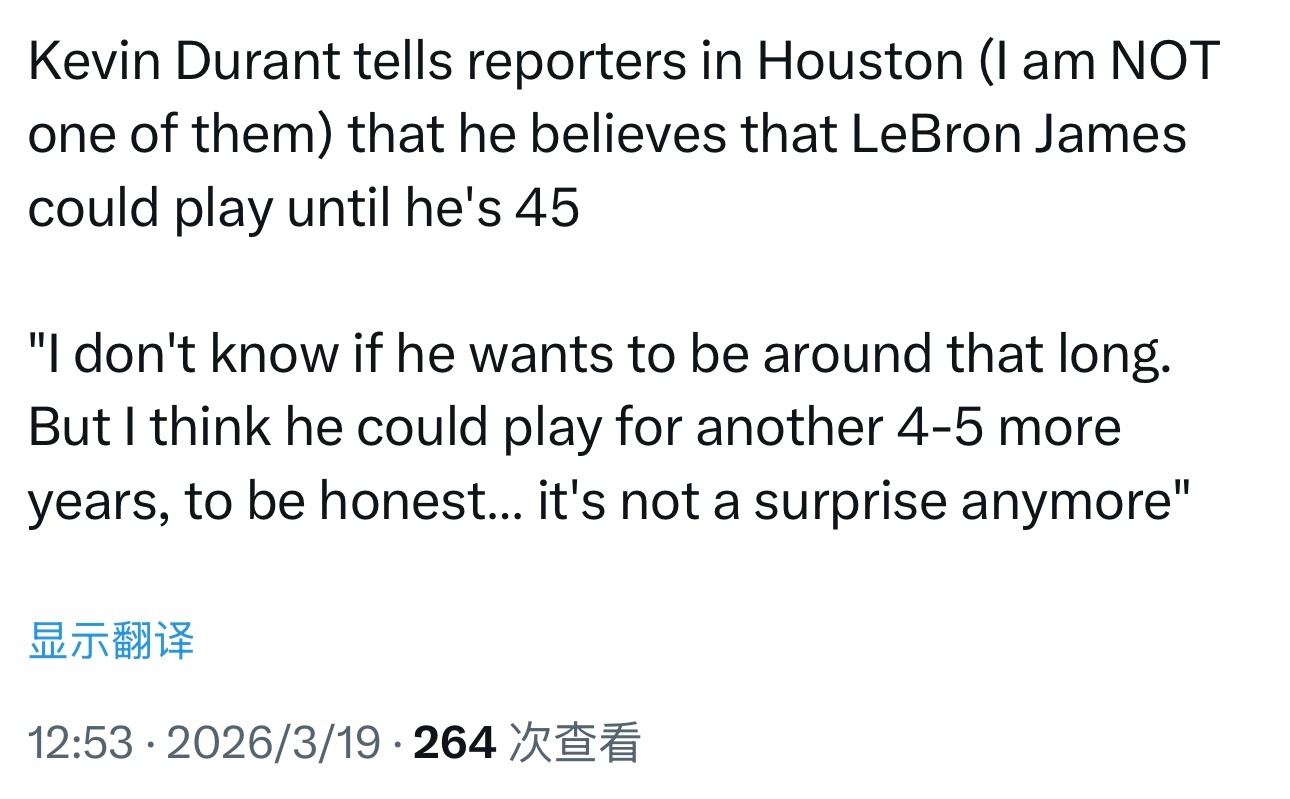
Task: Click the 显示翻译 translate link
Action: [x=111, y=641]
